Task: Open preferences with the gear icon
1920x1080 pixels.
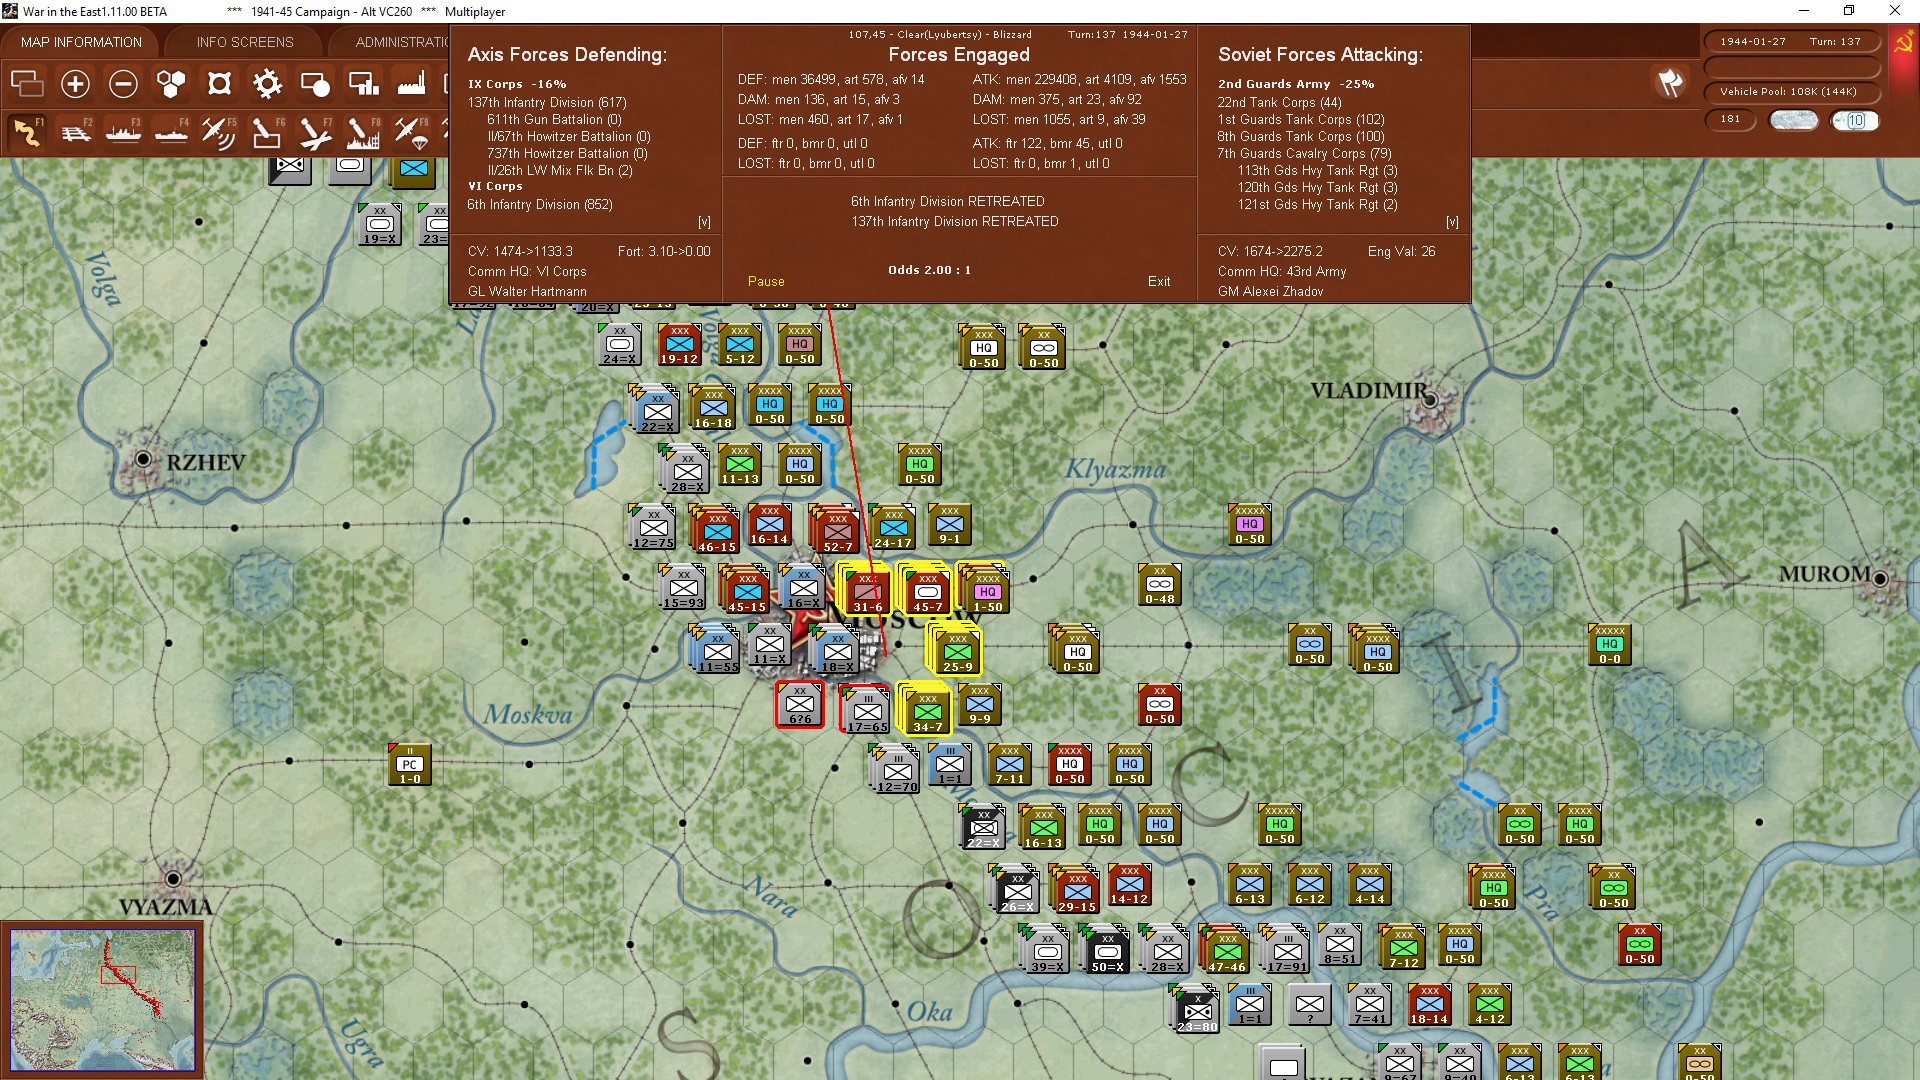Action: (x=267, y=84)
